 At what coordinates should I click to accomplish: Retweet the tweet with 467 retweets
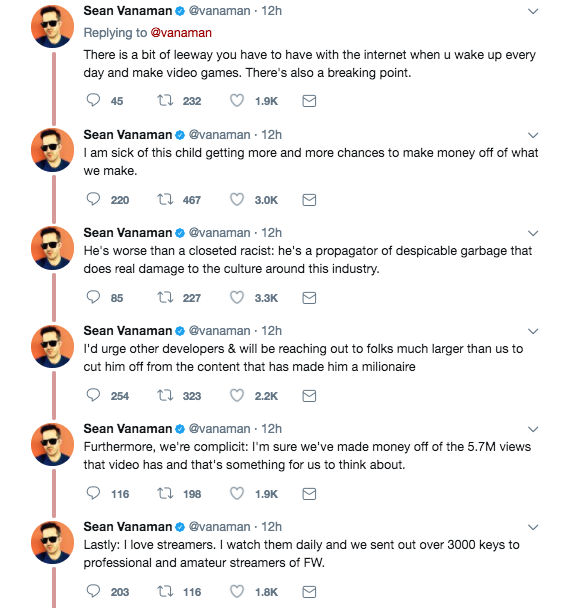click(x=165, y=200)
